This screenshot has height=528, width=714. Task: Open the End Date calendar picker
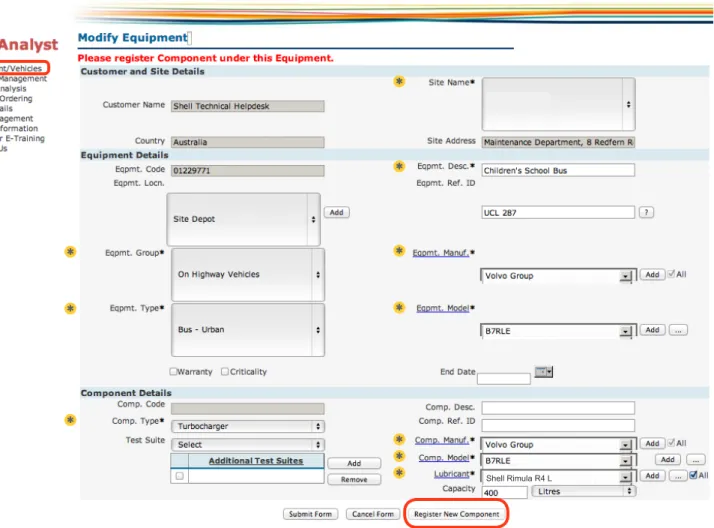(x=544, y=371)
